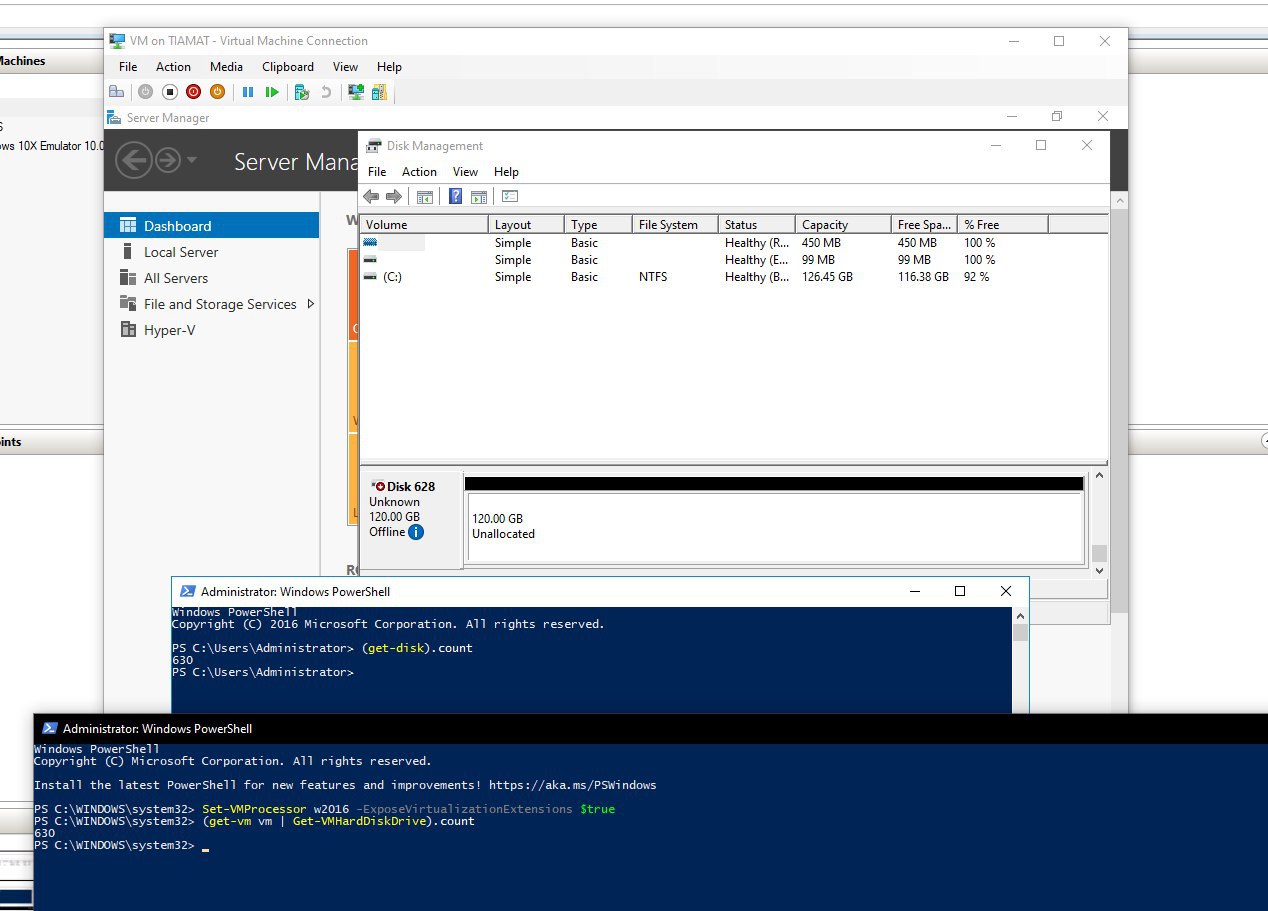This screenshot has width=1268, height=911.
Task: Save VM state with the orange icon
Action: (x=217, y=92)
